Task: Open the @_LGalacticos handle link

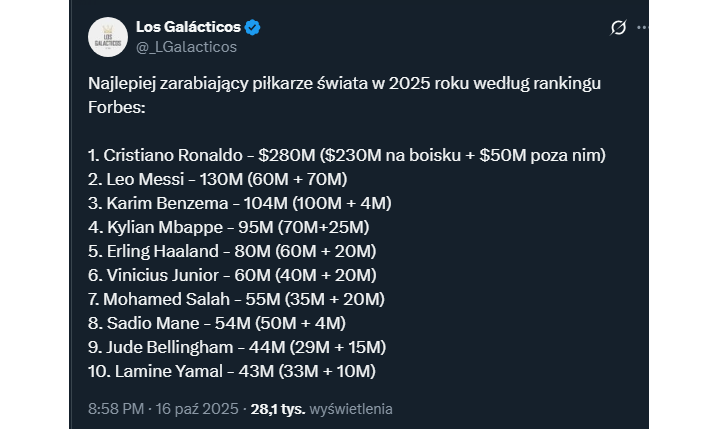Action: [x=185, y=46]
